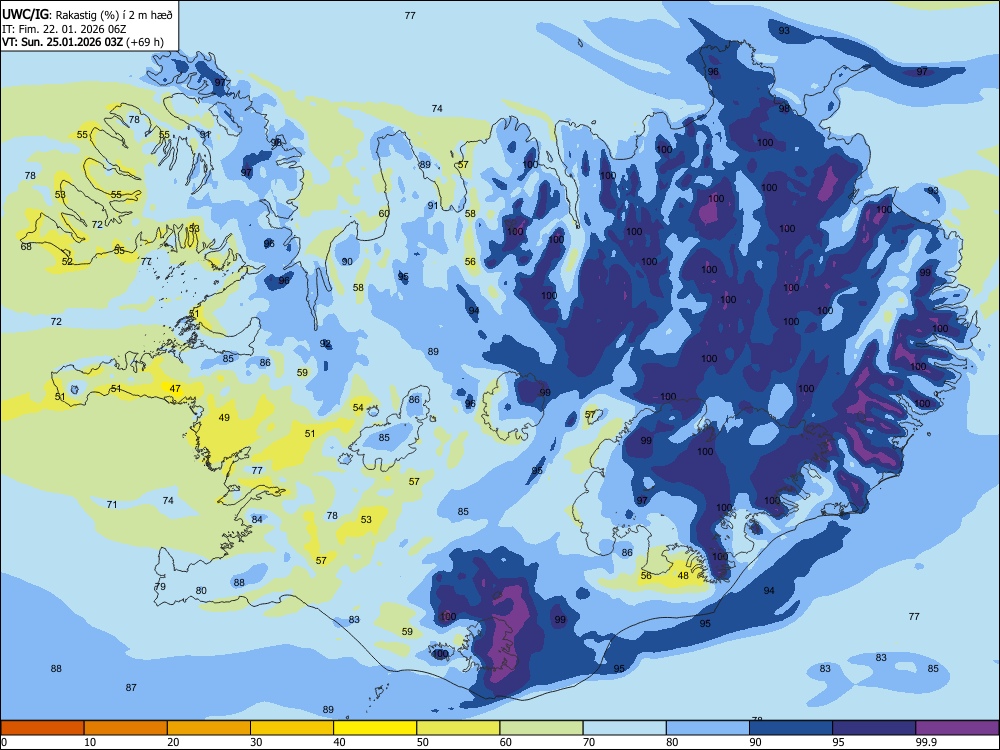
Task: Select the amber 20–30 legend color block
Action: pyautogui.click(x=209, y=728)
